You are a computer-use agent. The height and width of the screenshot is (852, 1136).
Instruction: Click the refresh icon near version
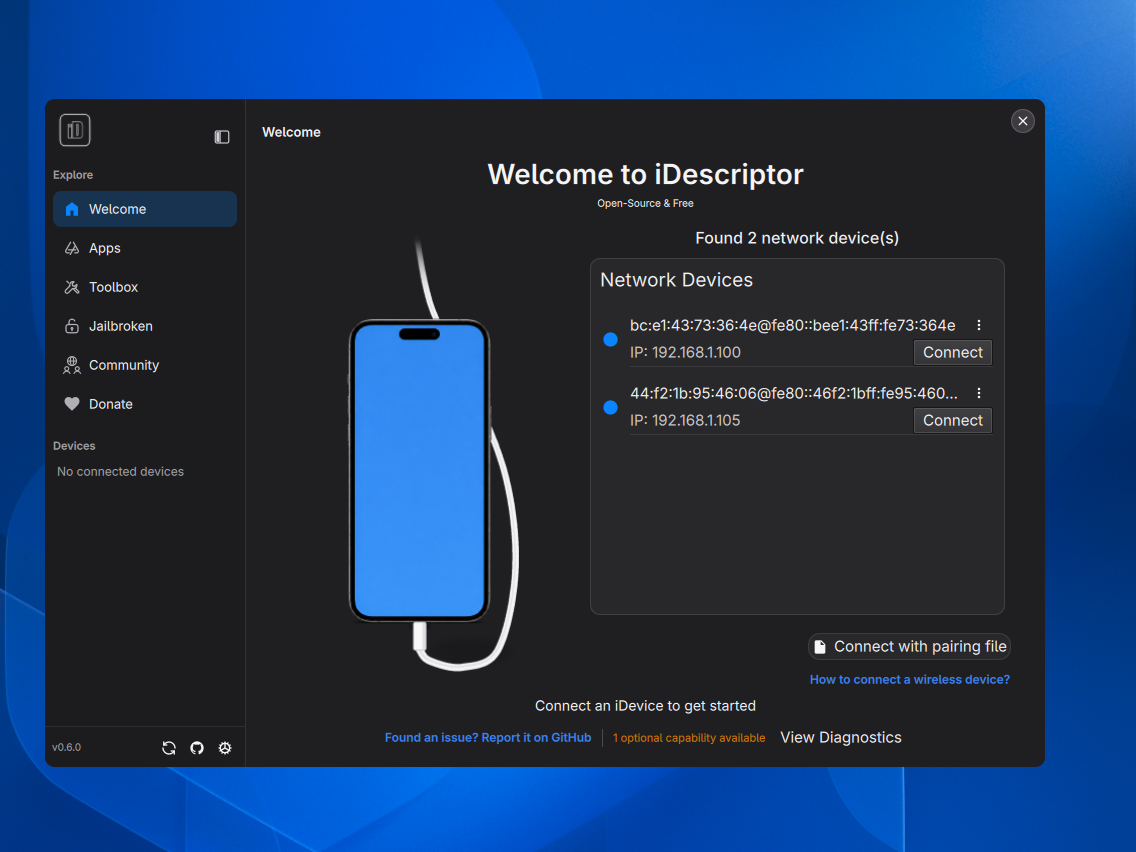click(x=169, y=748)
